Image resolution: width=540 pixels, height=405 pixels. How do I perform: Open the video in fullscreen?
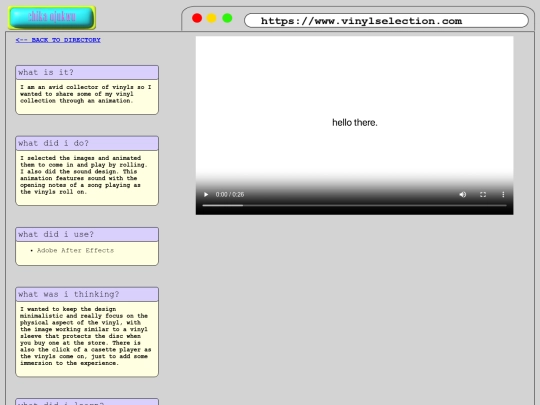click(x=483, y=195)
